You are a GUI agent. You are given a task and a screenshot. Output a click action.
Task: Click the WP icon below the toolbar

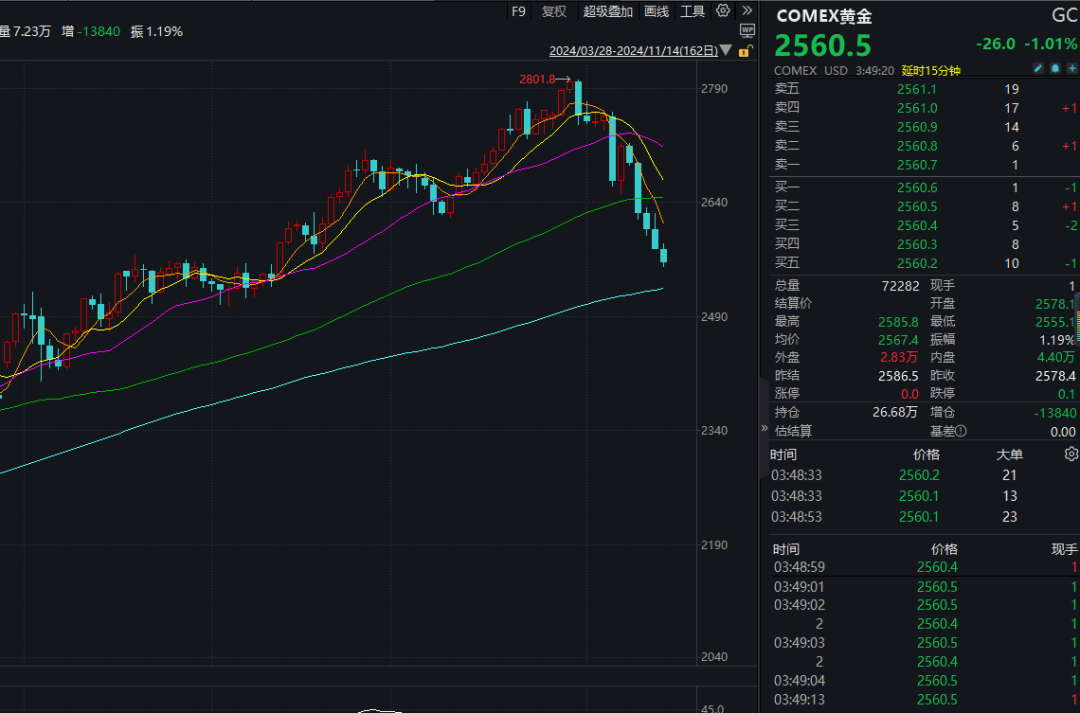pyautogui.click(x=746, y=31)
